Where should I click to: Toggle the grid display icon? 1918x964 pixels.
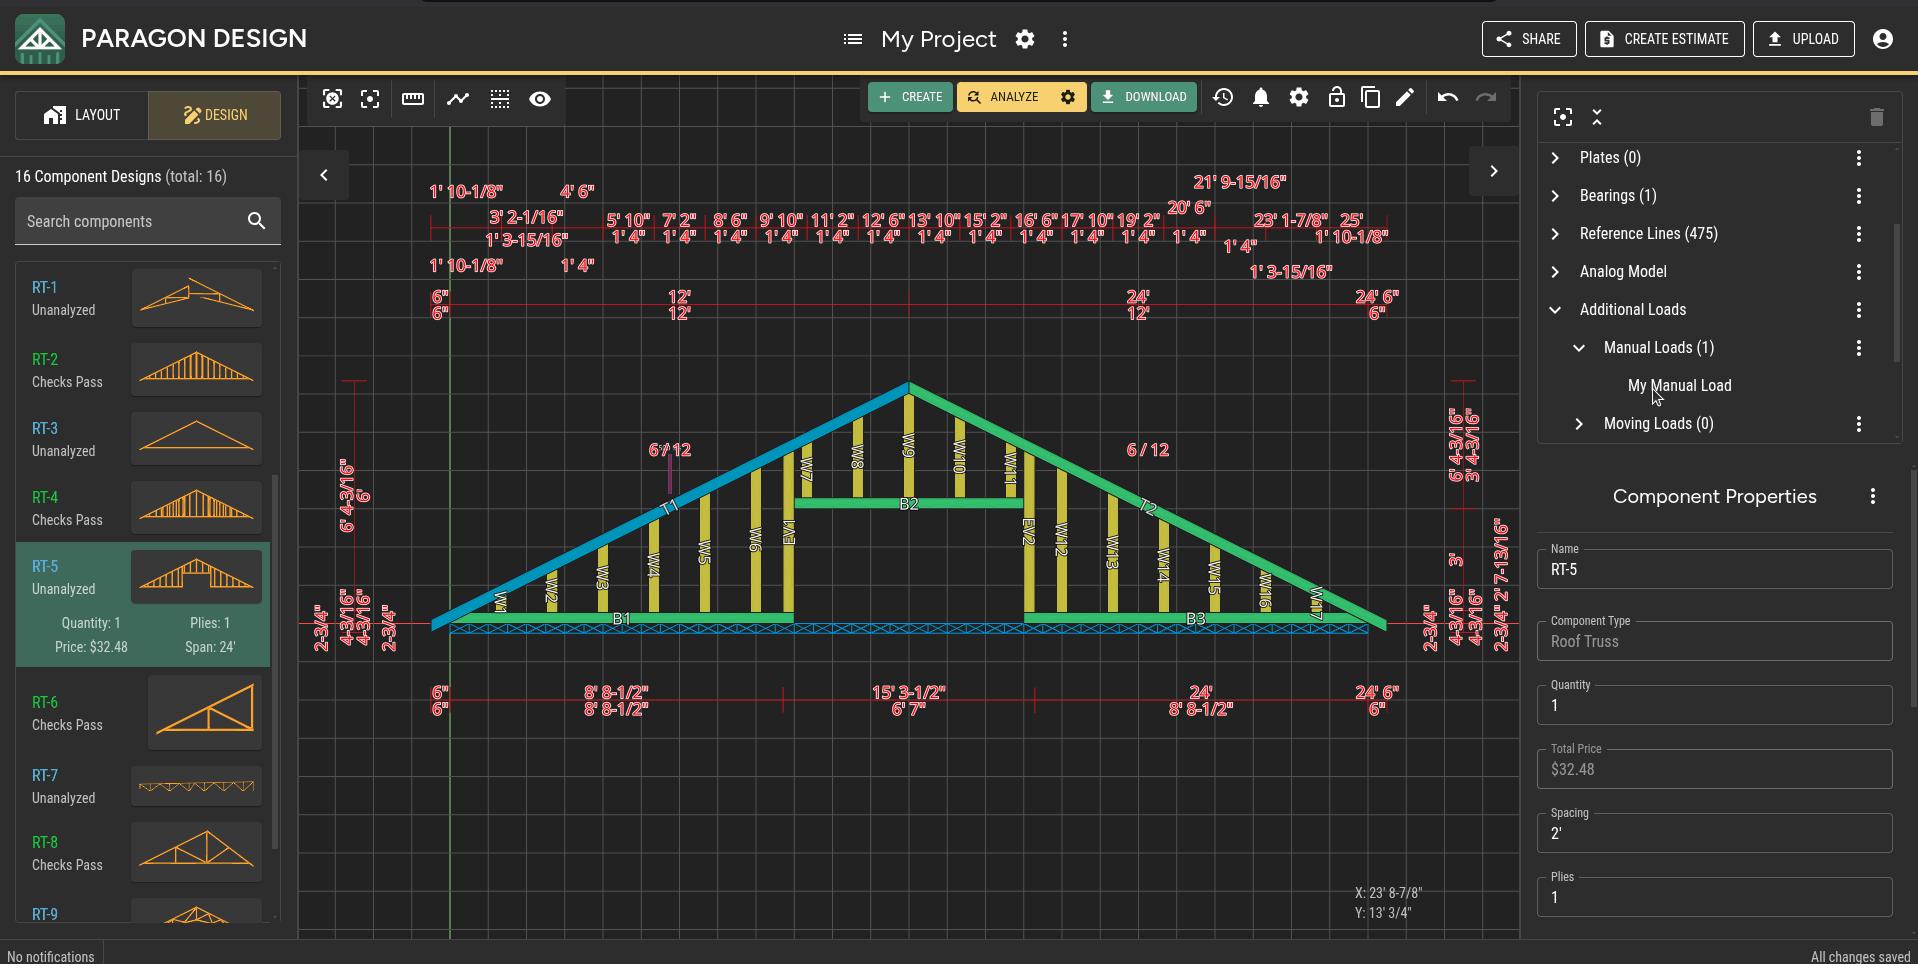point(500,99)
